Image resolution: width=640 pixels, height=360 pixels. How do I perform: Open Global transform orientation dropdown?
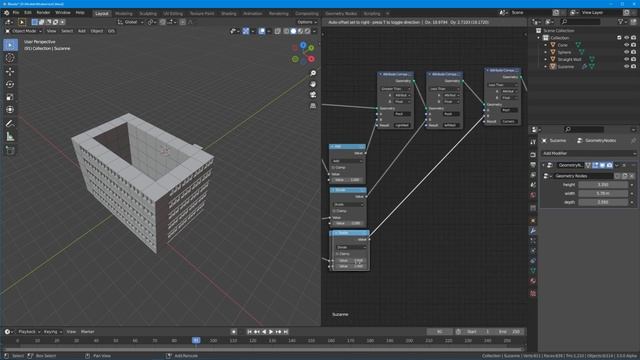coord(131,22)
